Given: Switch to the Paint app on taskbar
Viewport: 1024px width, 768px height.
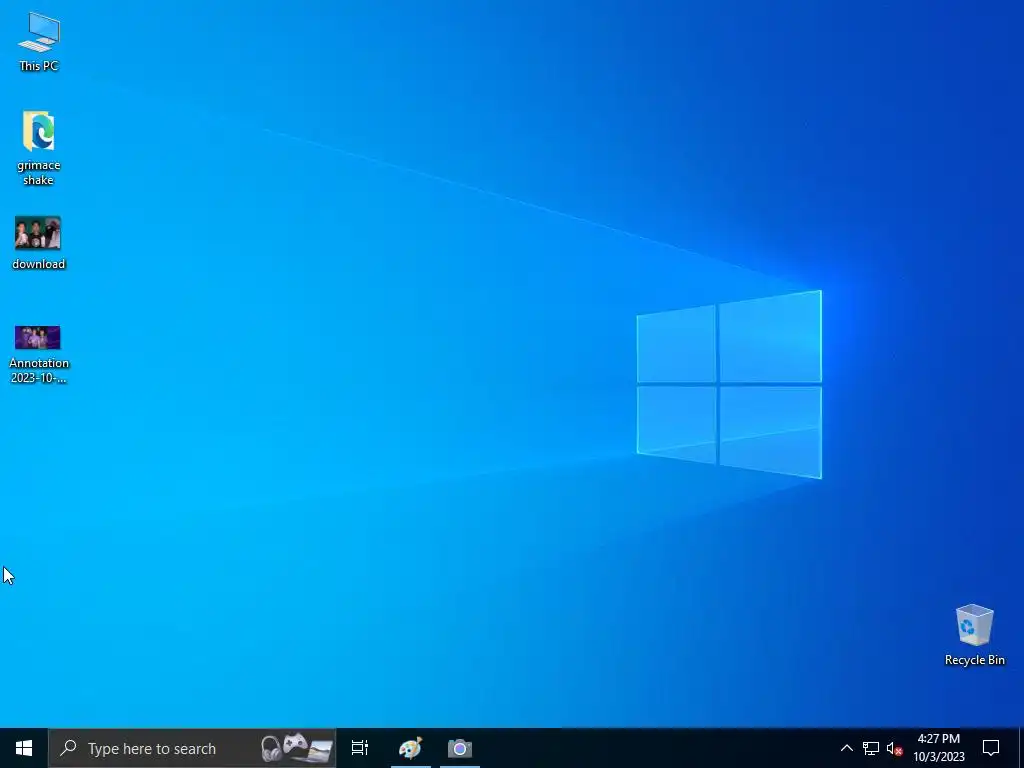Looking at the screenshot, I should click(x=411, y=748).
